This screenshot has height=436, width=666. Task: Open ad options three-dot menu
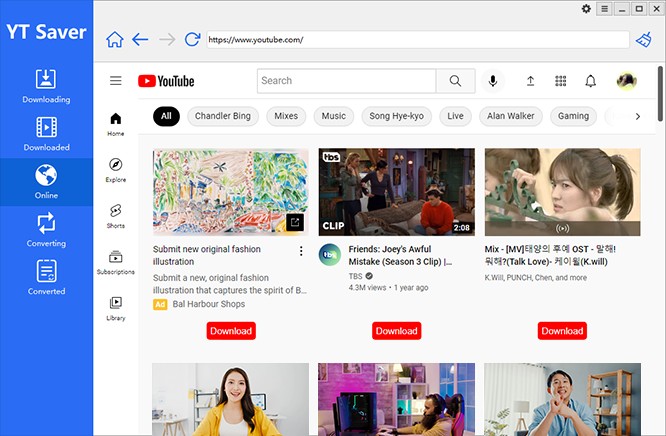301,251
